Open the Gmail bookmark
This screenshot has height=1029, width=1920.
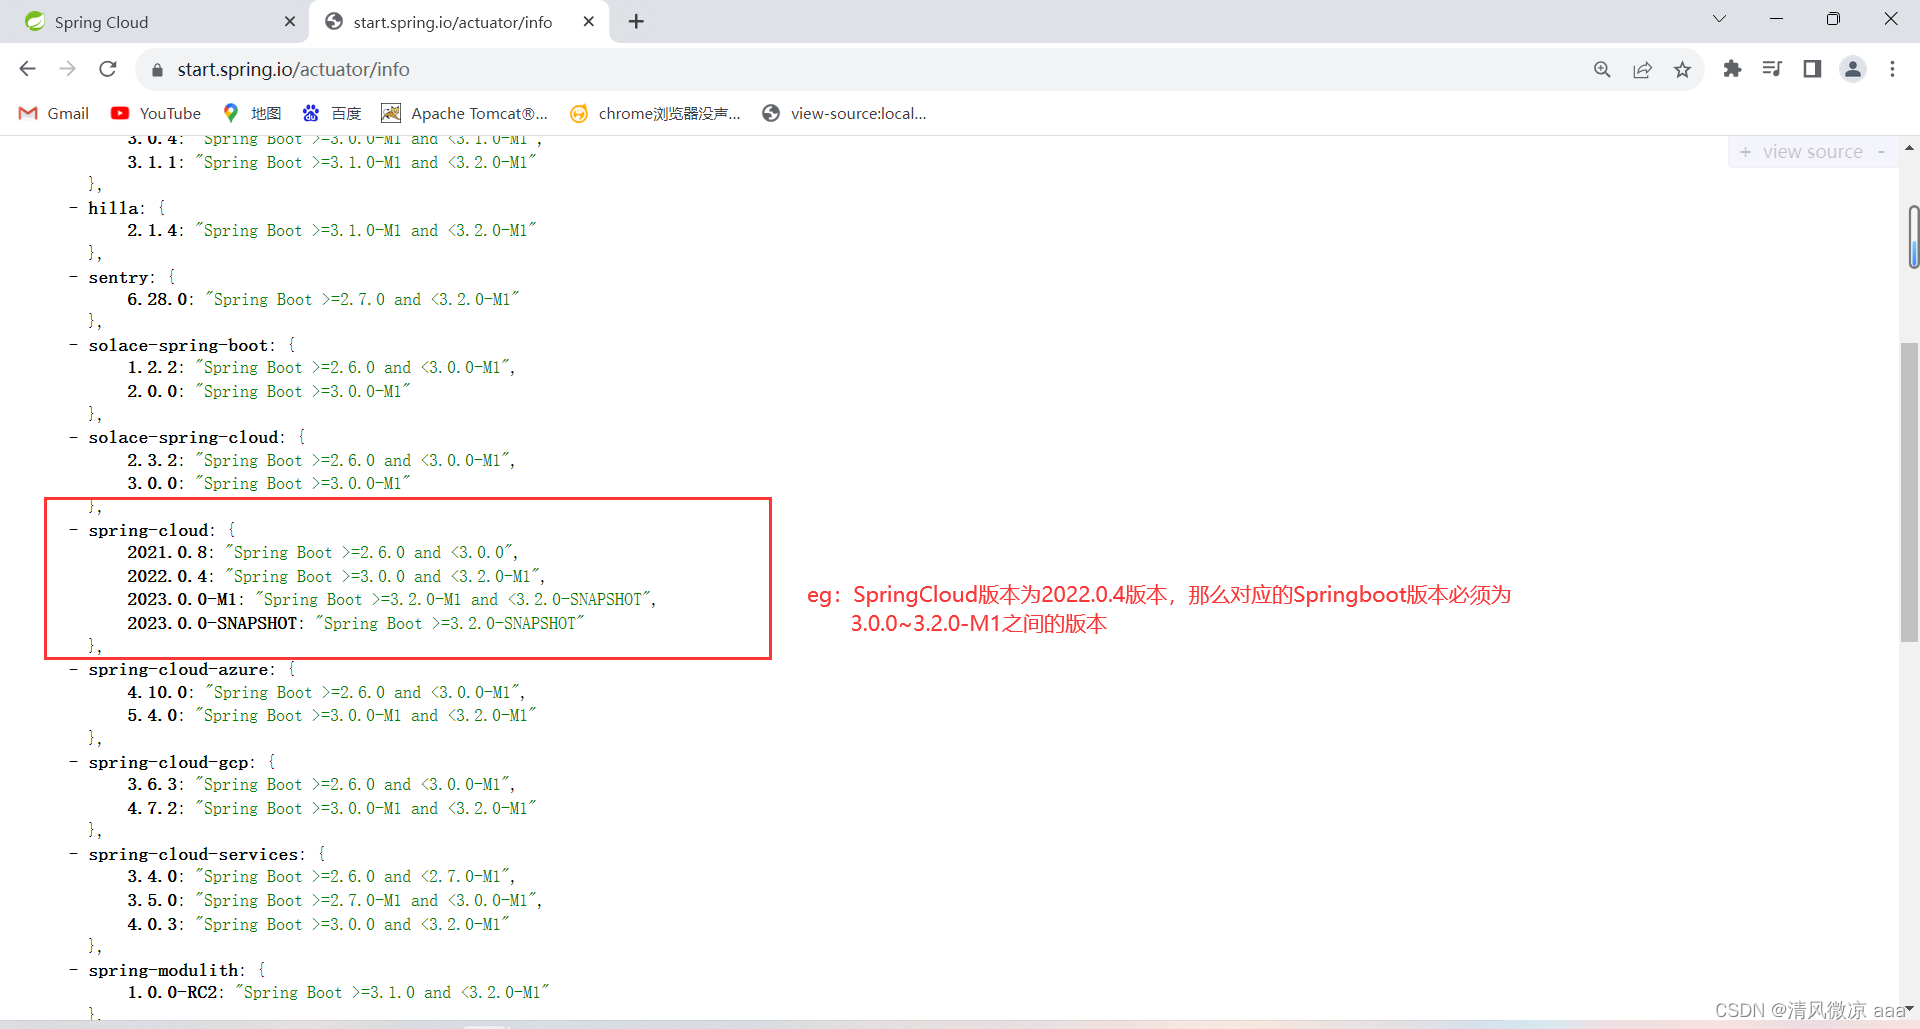coord(54,113)
